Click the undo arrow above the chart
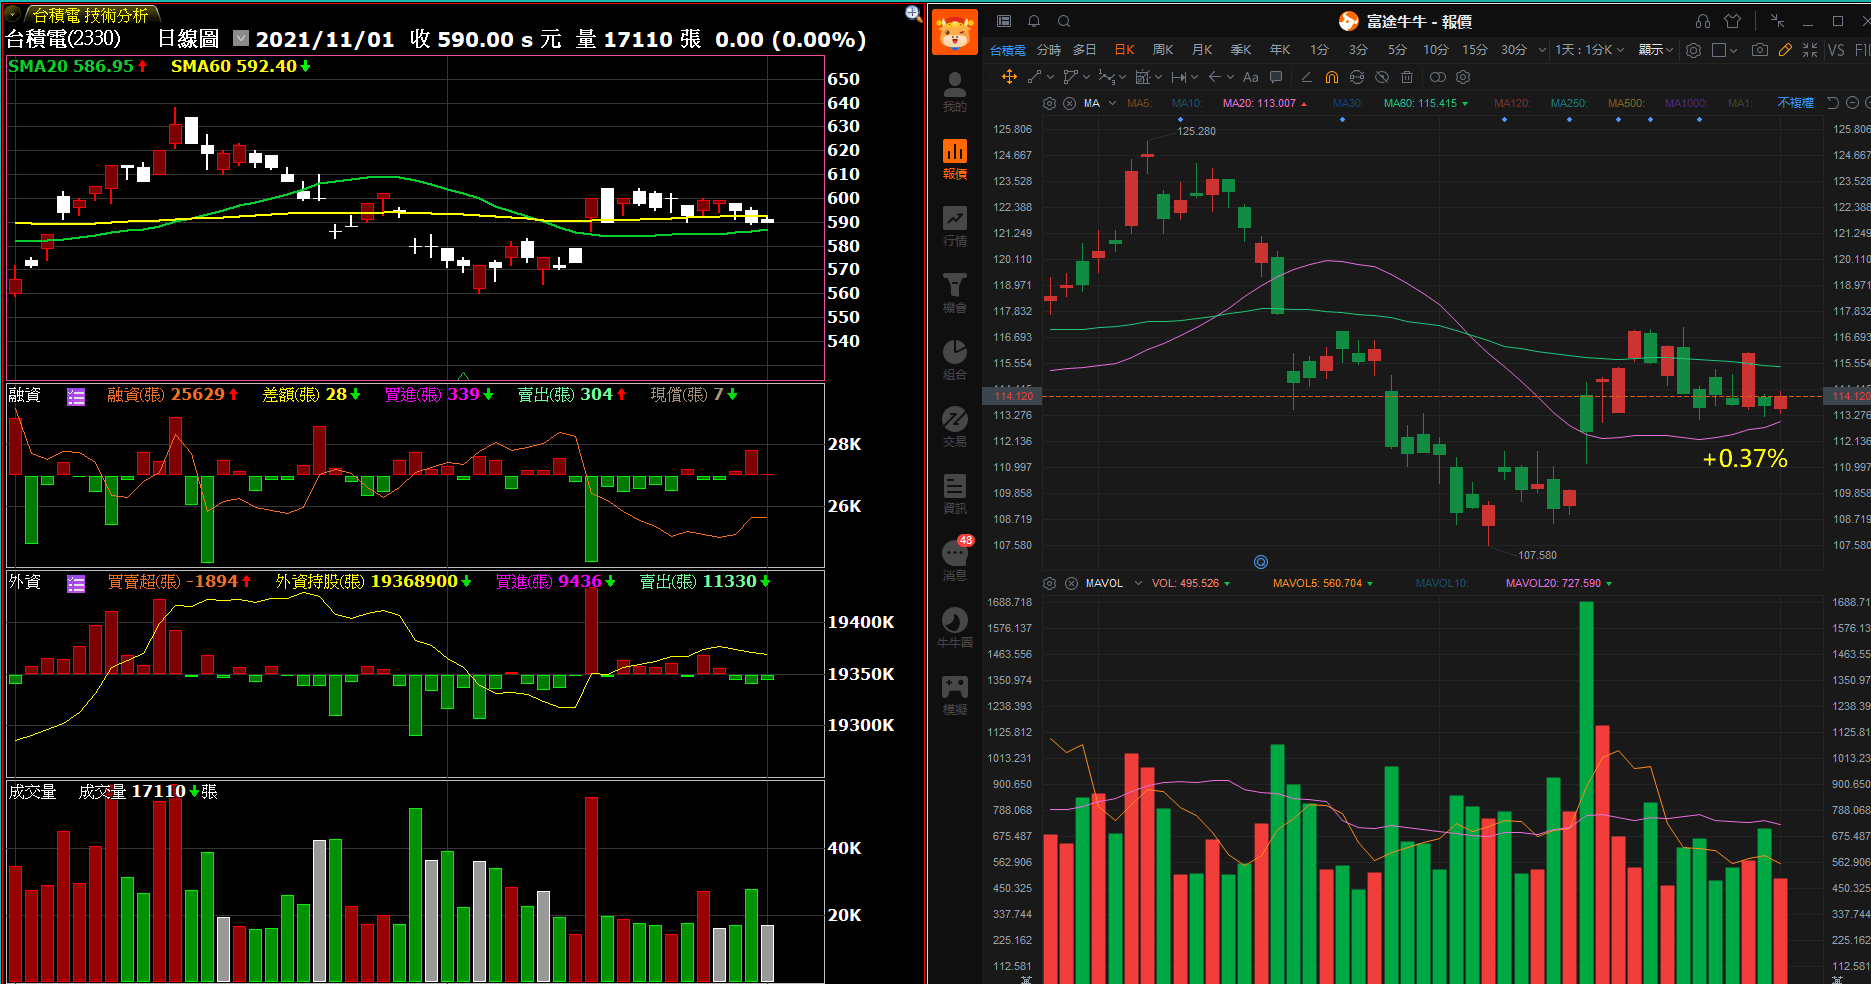The width and height of the screenshot is (1871, 984). pos(1833,103)
